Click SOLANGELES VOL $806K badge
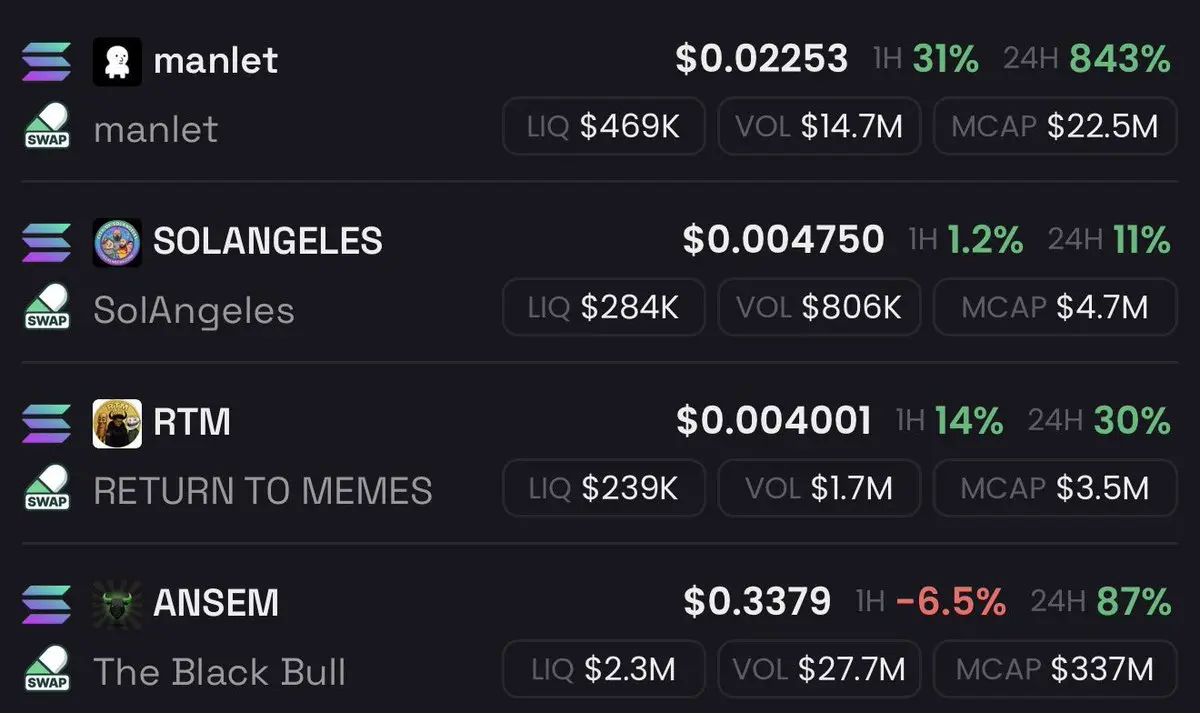The image size is (1200, 713). [820, 307]
